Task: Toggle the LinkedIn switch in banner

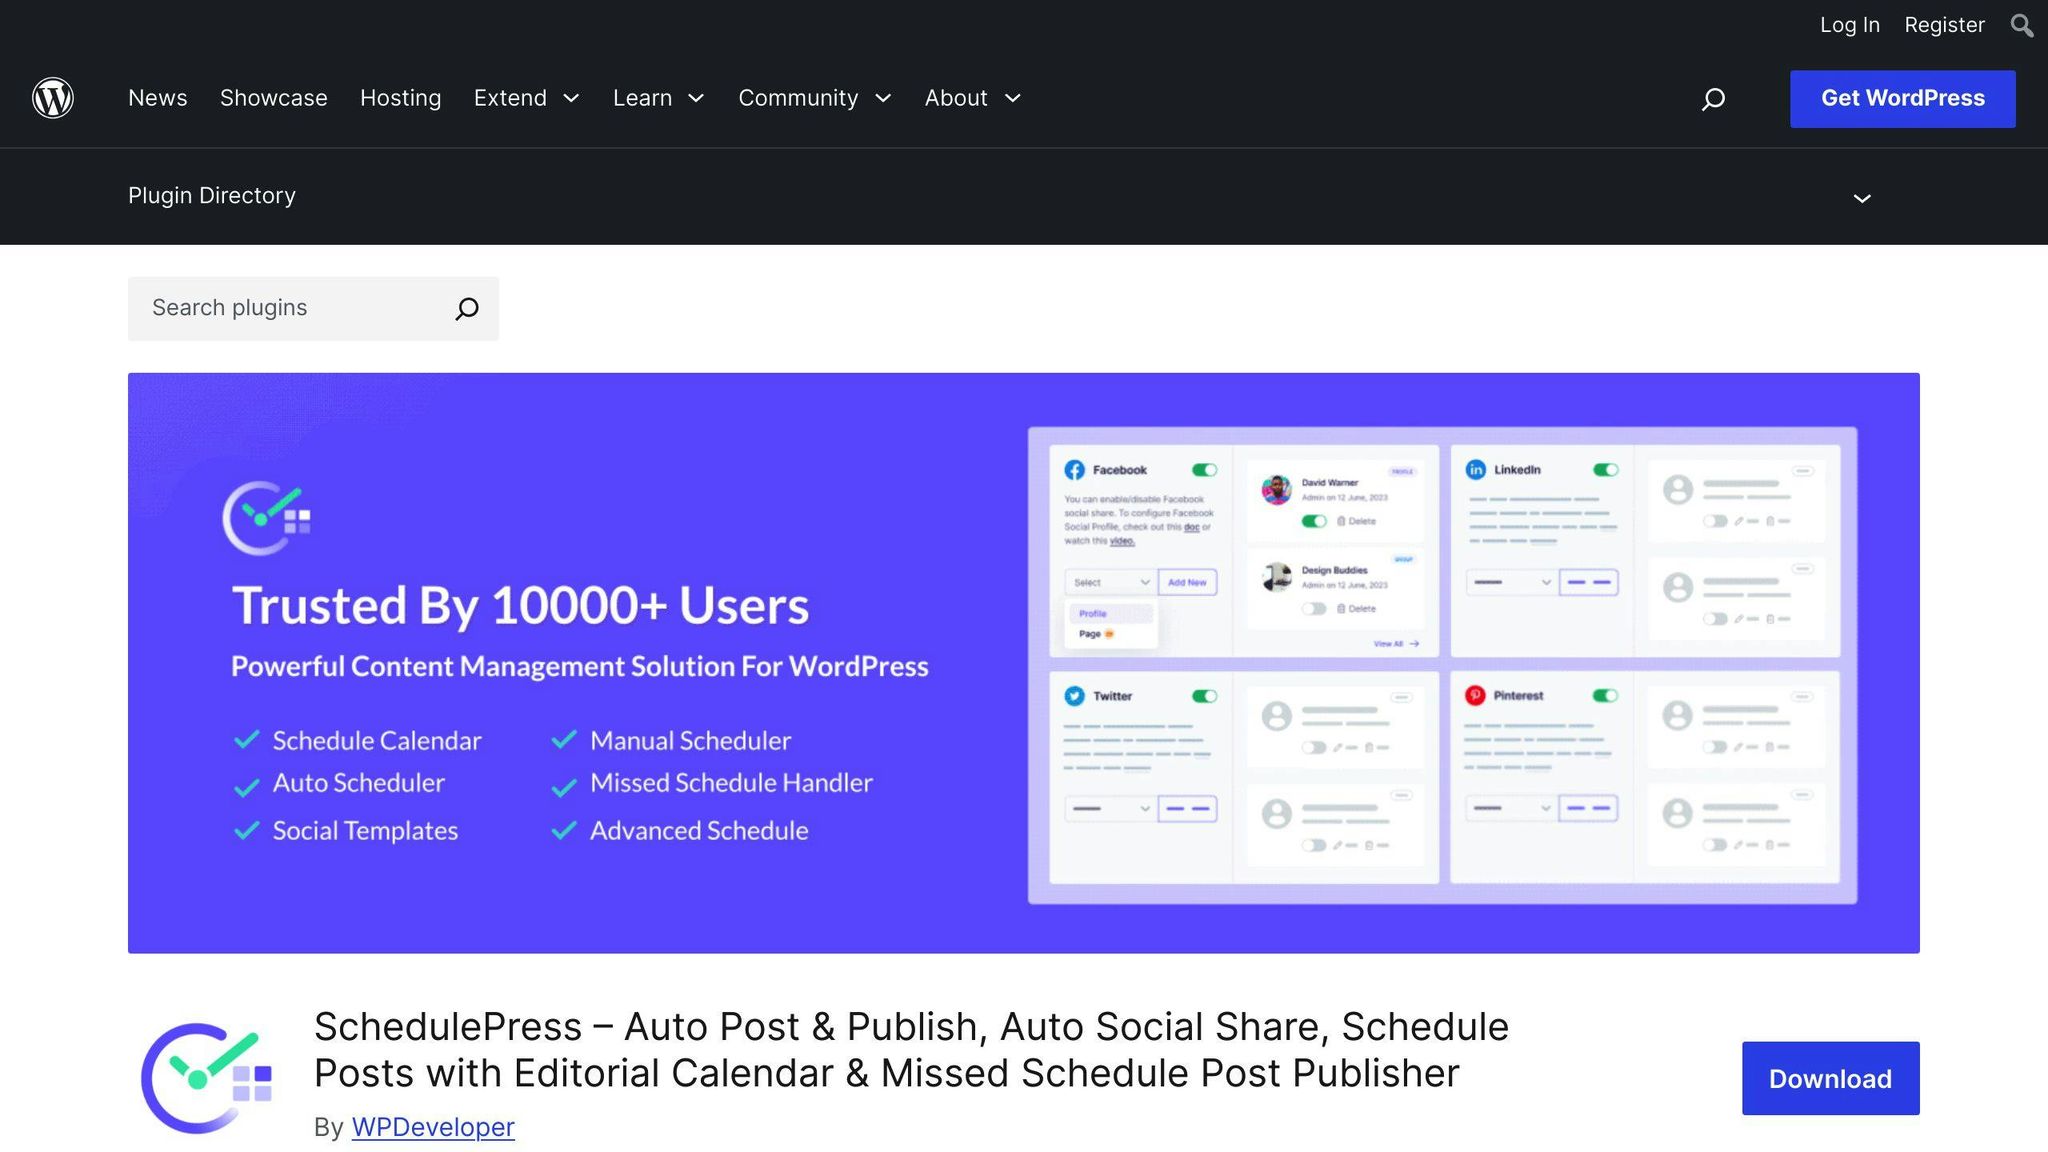Action: coord(1606,470)
